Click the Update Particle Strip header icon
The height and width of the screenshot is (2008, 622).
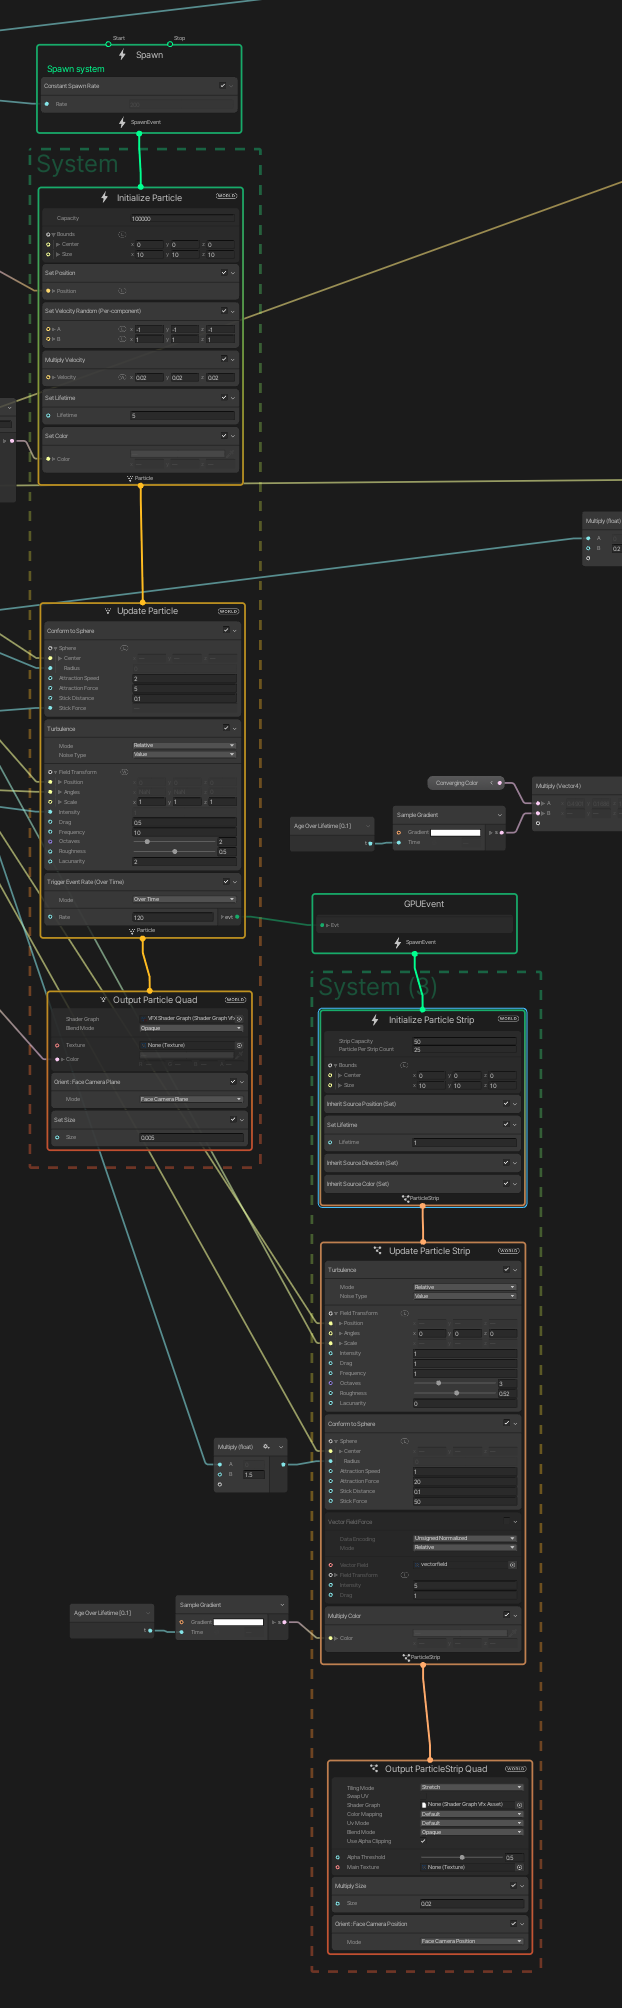(x=378, y=1250)
